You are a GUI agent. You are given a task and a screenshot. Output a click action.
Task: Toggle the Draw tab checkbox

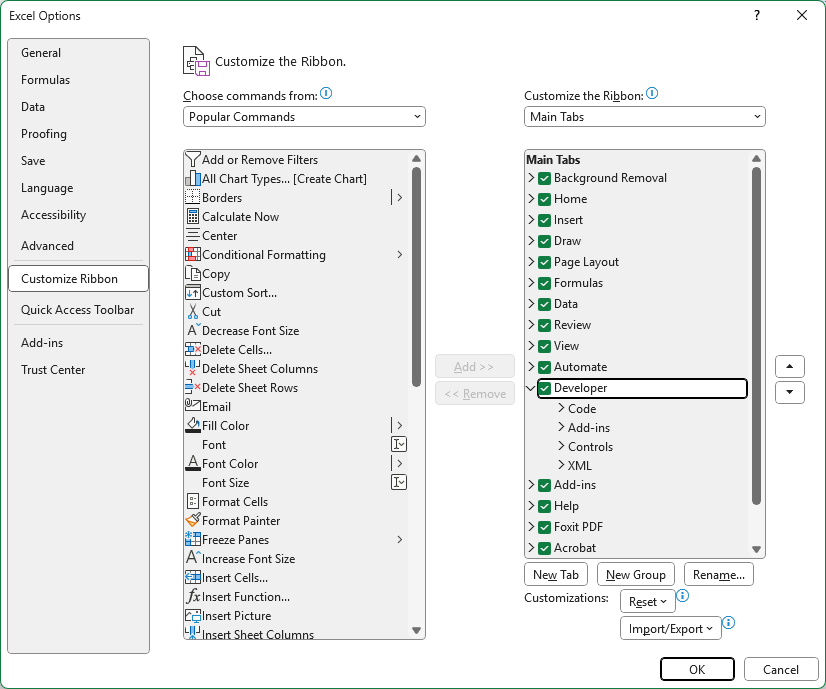tap(544, 242)
